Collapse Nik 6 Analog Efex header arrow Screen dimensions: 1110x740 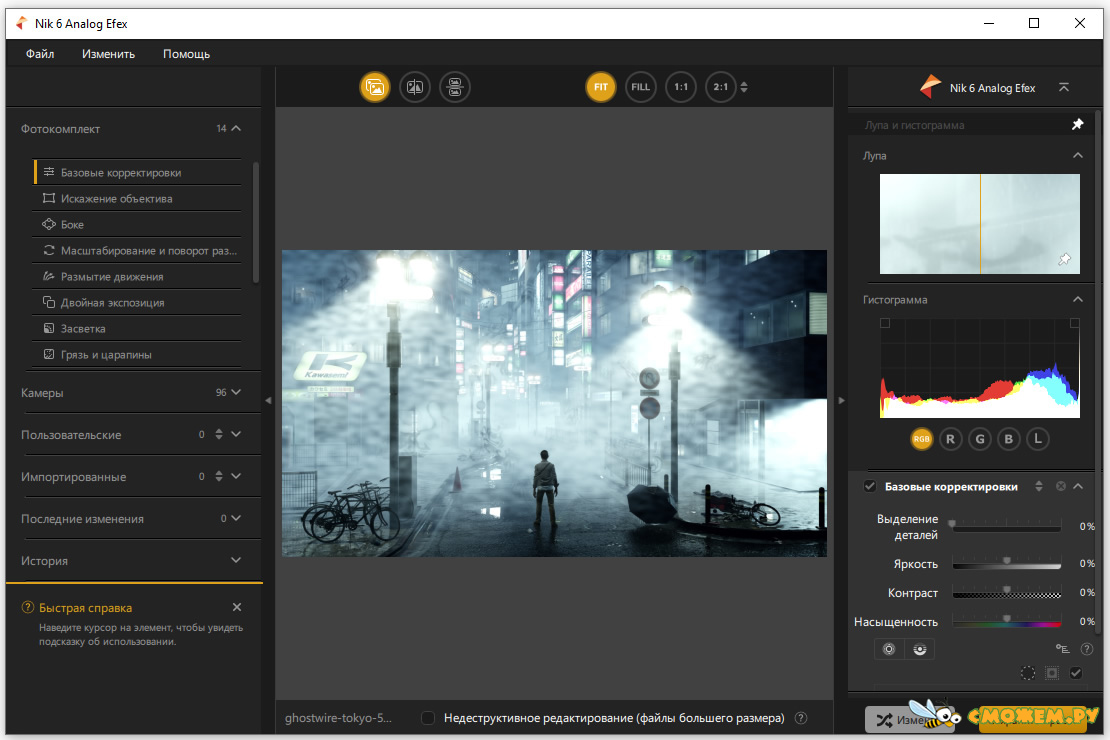tap(1063, 87)
